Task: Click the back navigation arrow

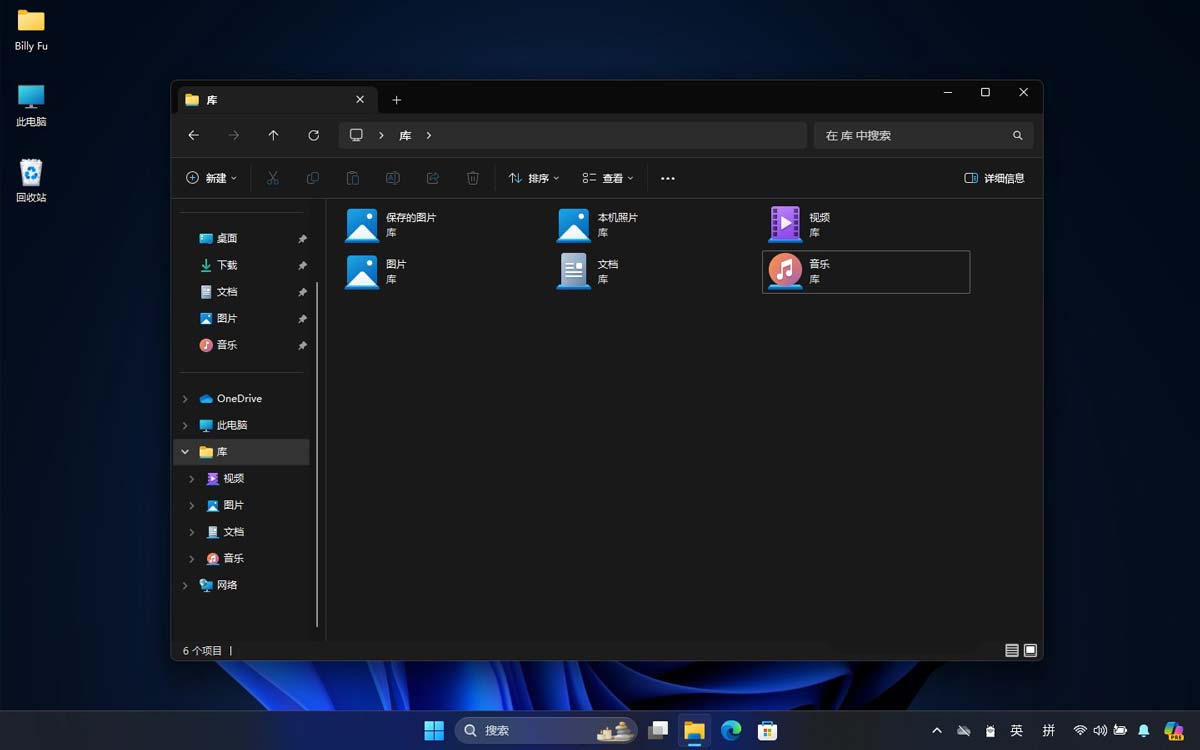Action: click(194, 135)
